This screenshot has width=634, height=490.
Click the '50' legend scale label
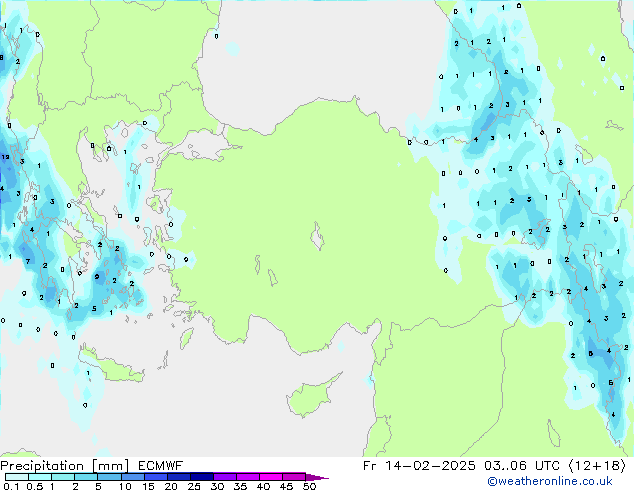309,486
